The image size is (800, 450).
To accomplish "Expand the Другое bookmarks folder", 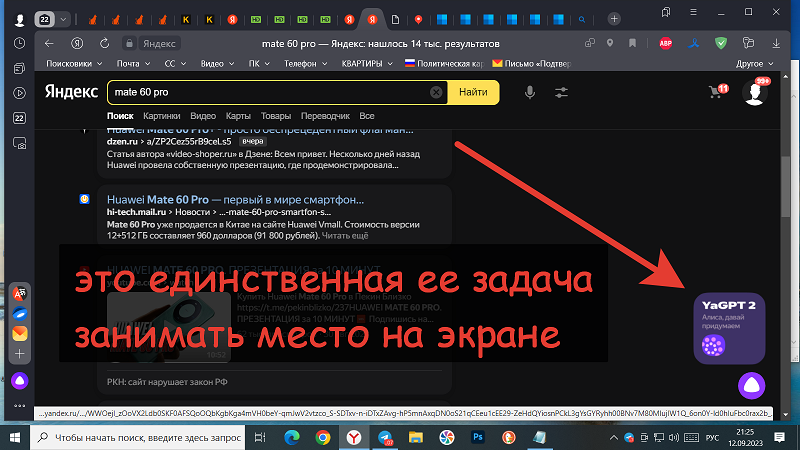I will coord(755,64).
